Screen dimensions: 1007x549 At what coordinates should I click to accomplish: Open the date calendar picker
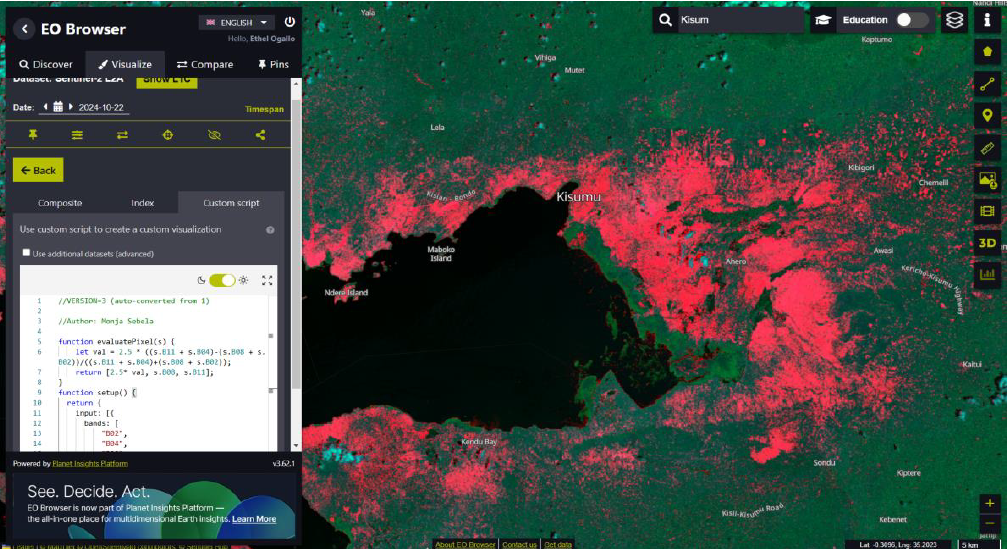point(58,107)
